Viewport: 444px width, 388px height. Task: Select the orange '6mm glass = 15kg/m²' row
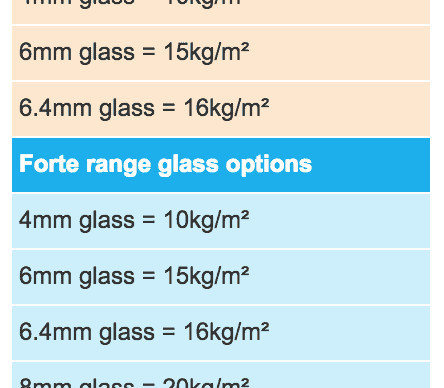(221, 53)
